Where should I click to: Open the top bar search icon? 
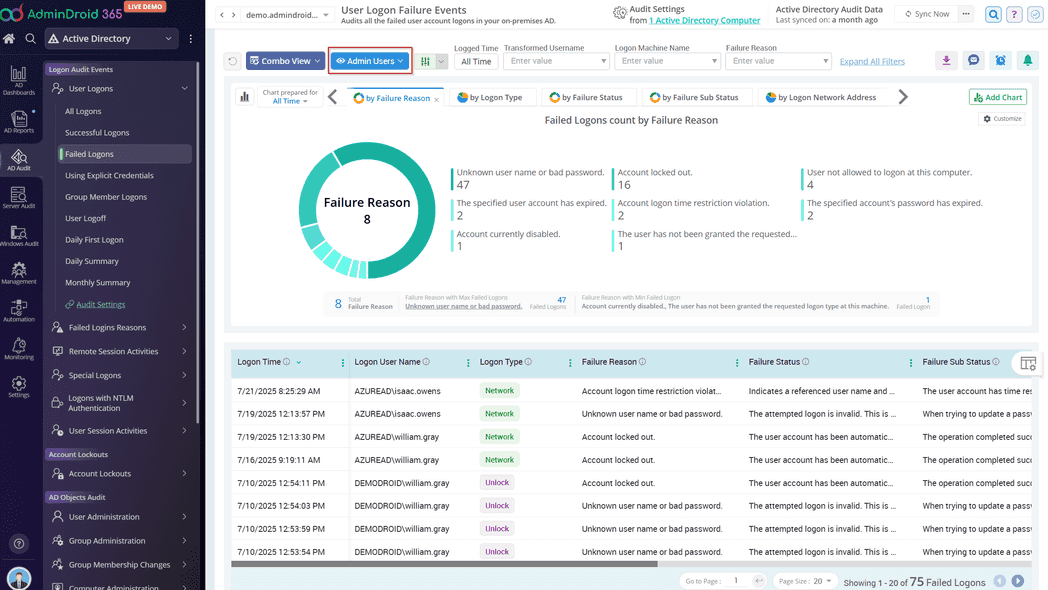[993, 14]
